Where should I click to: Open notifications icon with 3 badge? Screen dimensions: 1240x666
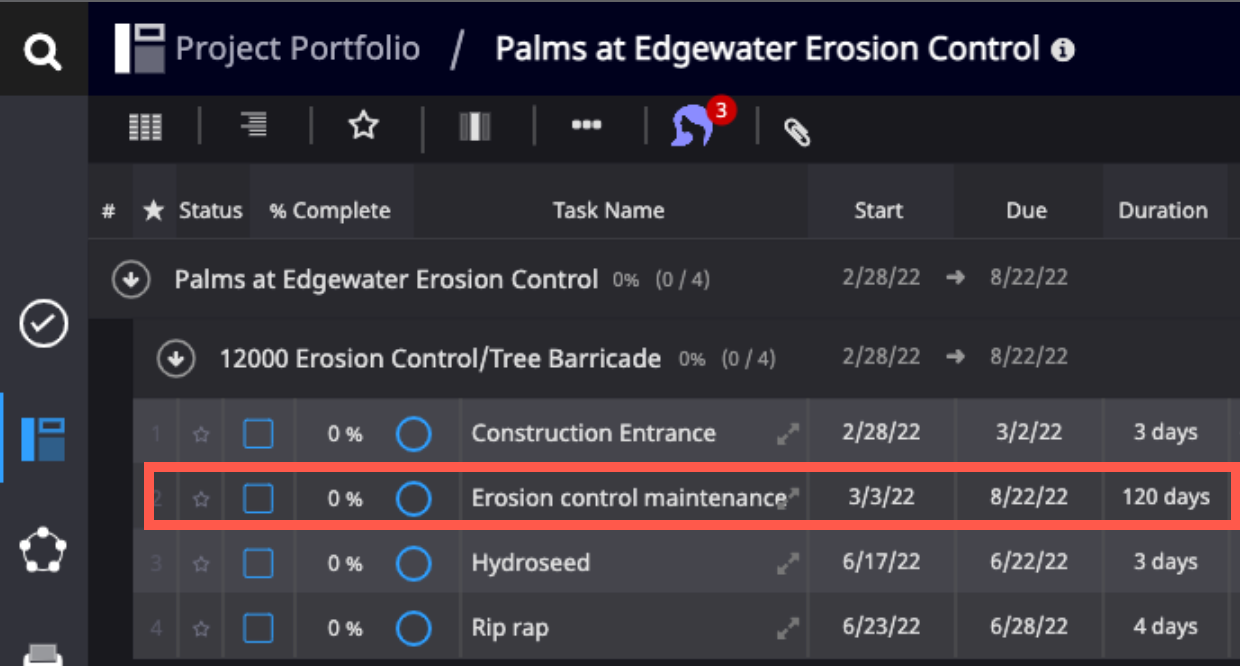(x=695, y=125)
